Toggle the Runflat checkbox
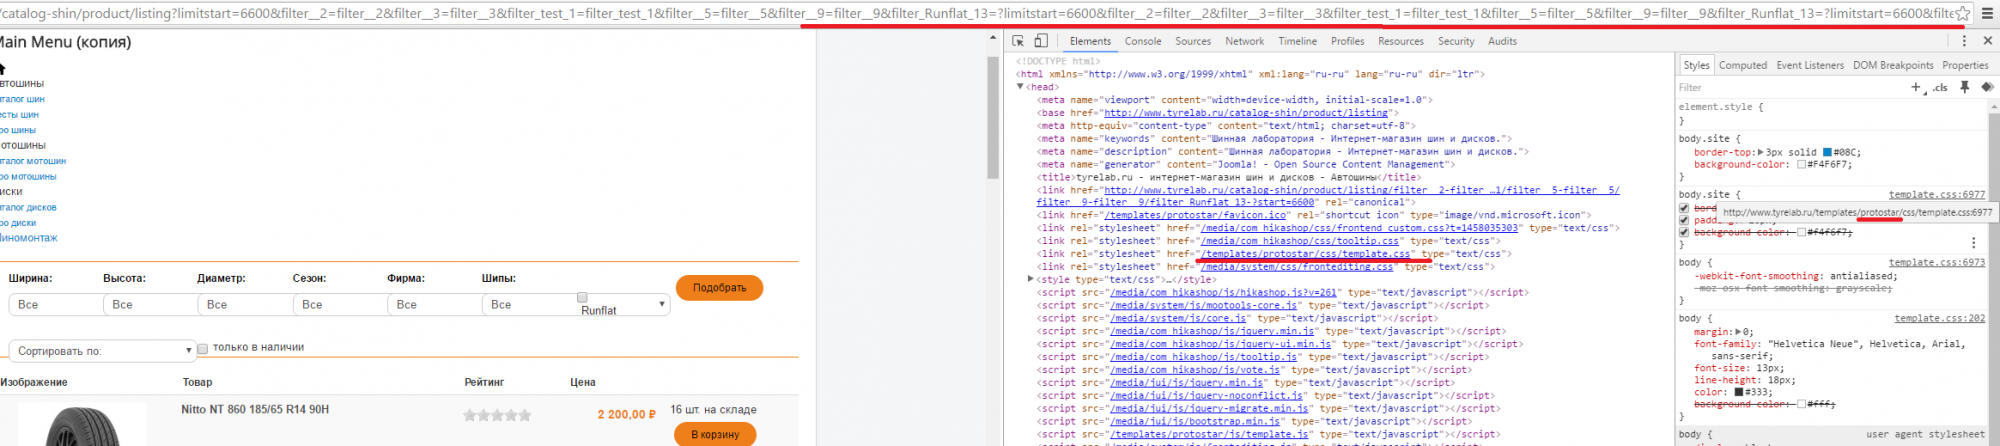2000x446 pixels. coord(582,298)
